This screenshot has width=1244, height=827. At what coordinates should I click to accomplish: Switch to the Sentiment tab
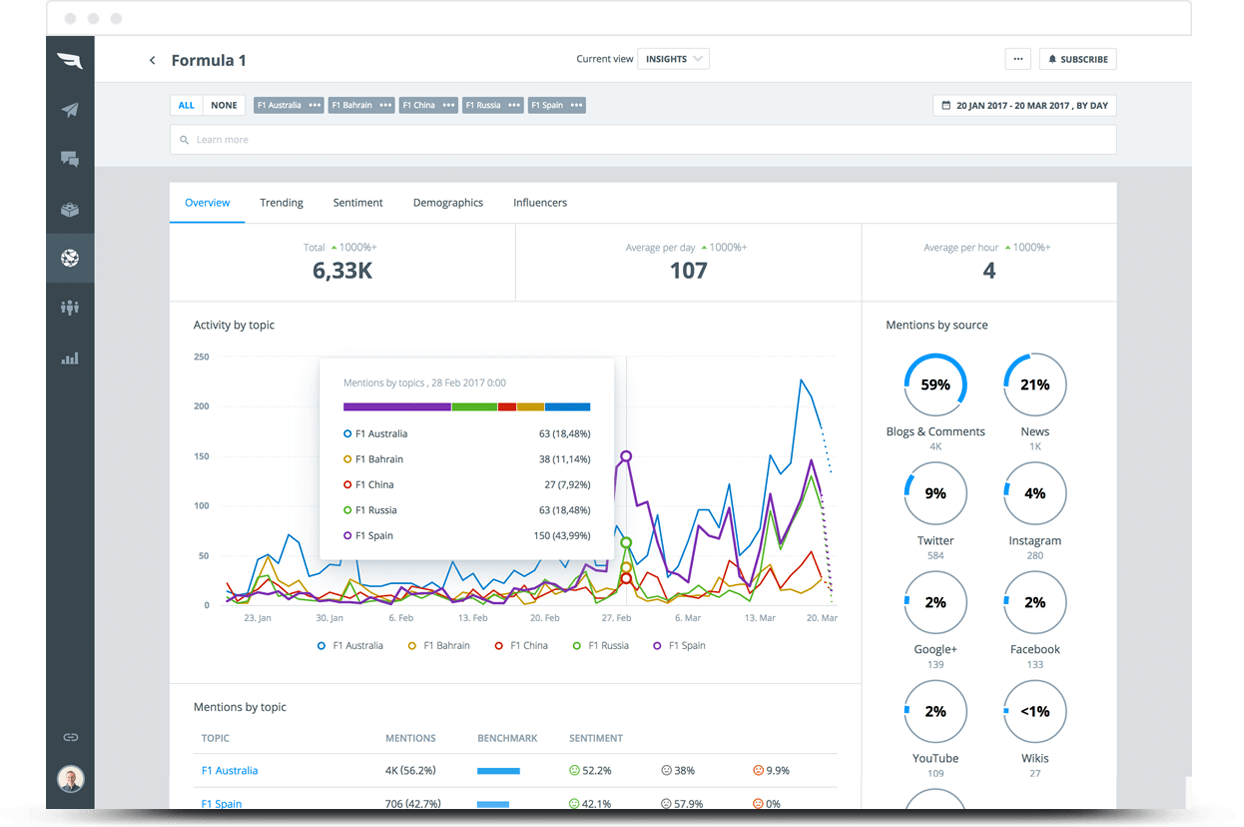click(358, 203)
